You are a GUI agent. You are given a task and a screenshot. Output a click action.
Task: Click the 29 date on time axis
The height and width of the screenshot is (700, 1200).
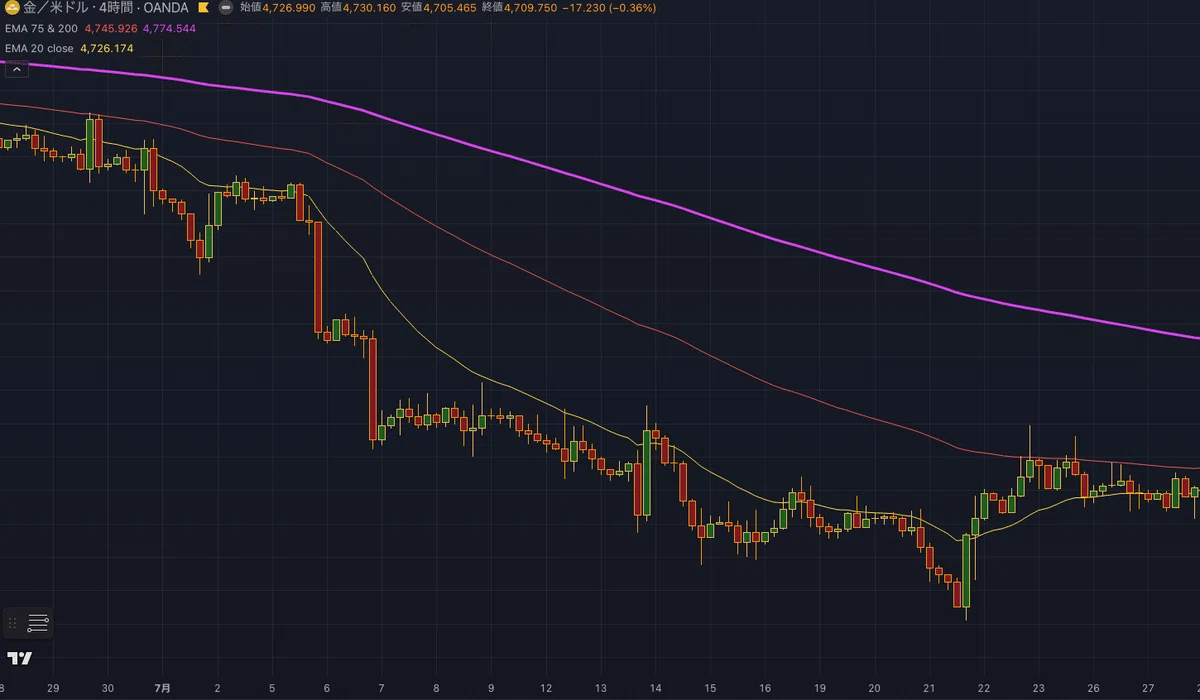52,688
